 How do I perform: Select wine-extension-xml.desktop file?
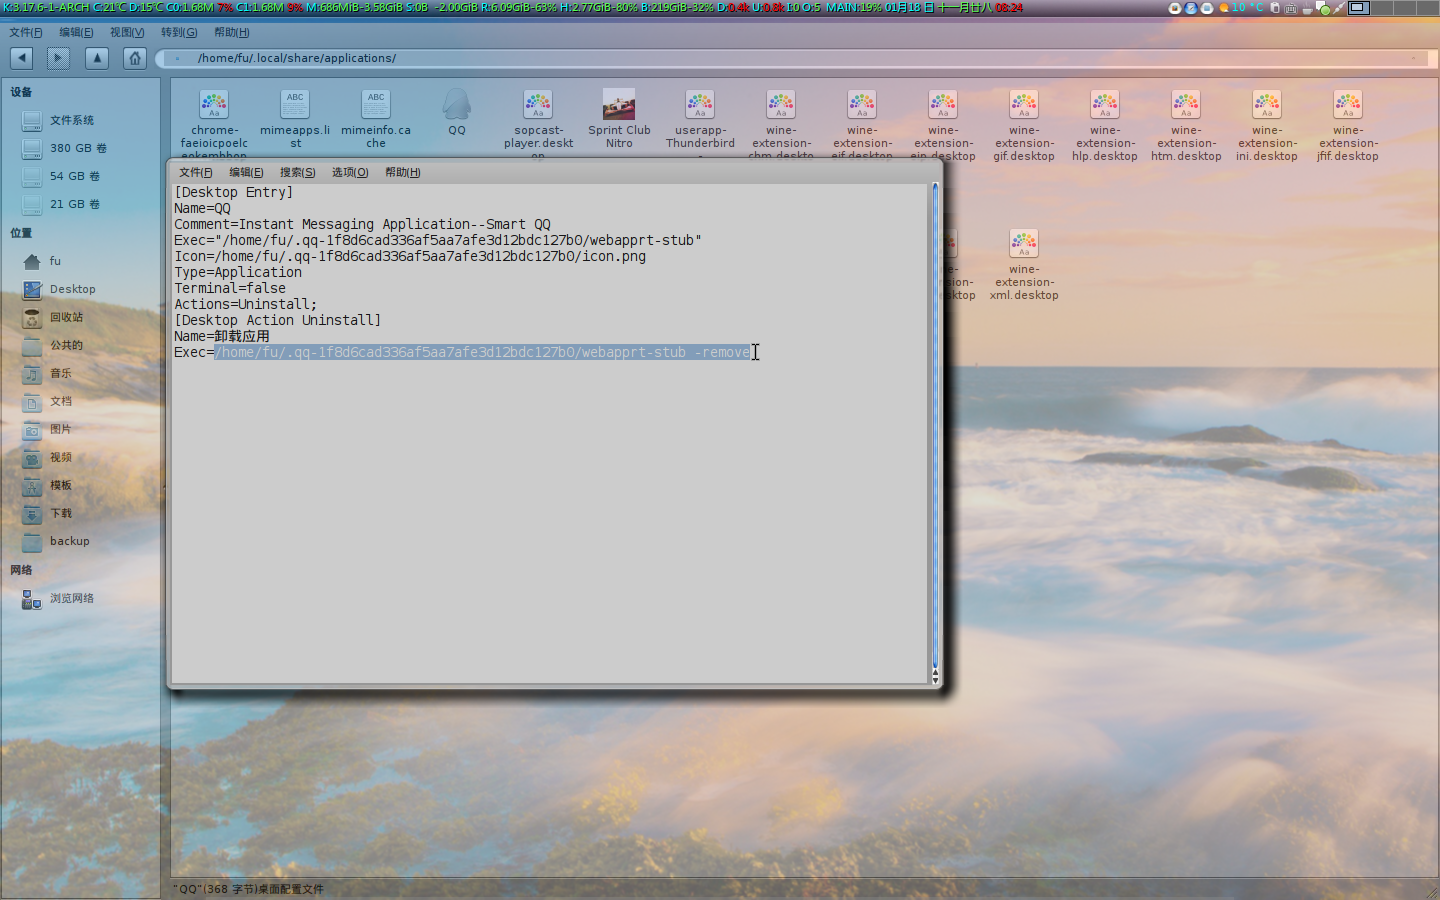pos(1024,264)
